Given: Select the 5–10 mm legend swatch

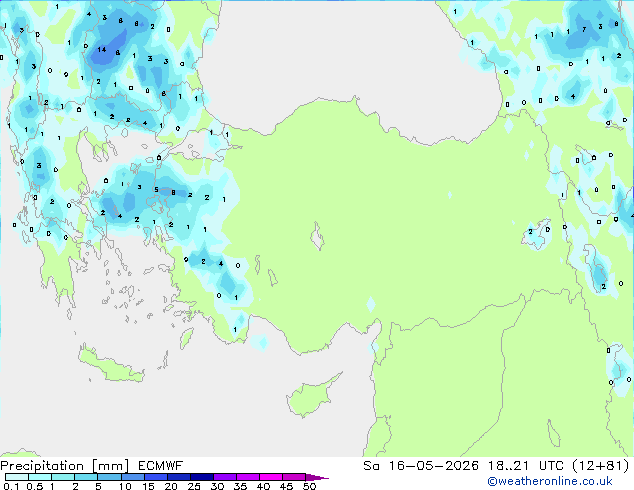Looking at the screenshot, I should point(110,477).
